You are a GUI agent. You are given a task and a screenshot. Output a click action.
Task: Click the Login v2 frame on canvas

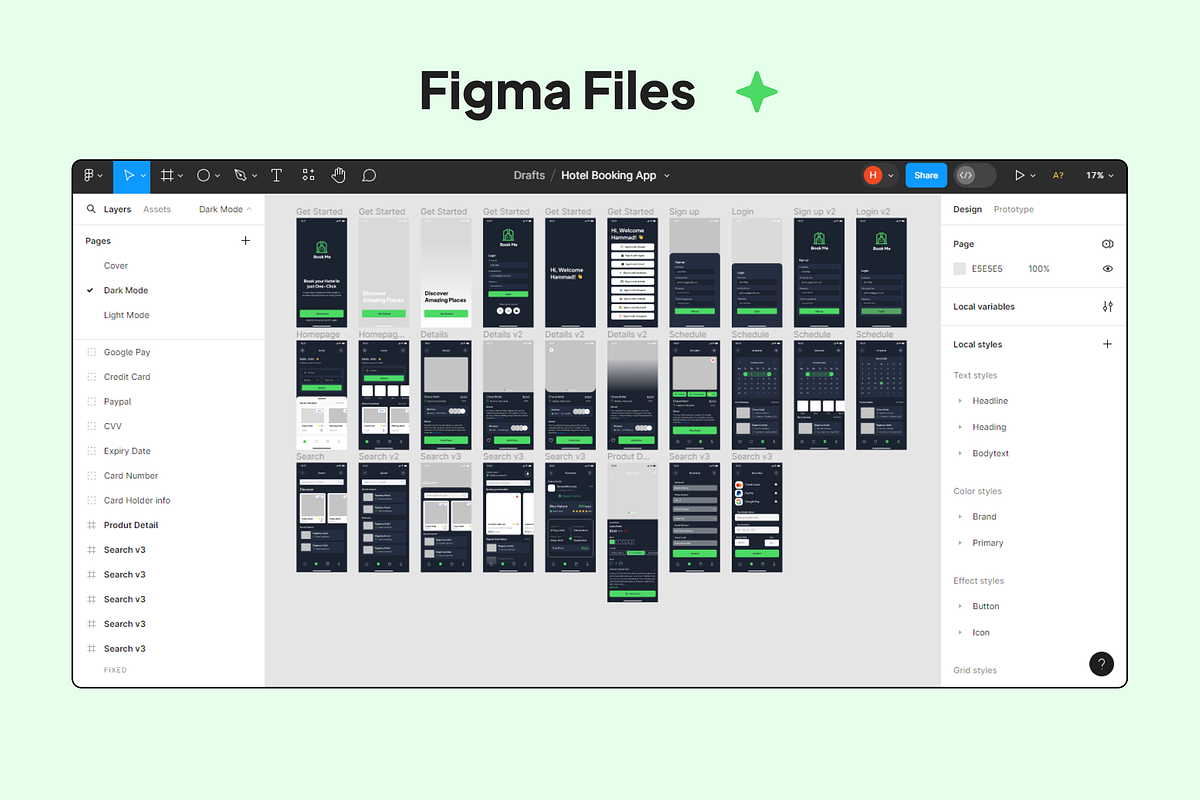coord(881,273)
